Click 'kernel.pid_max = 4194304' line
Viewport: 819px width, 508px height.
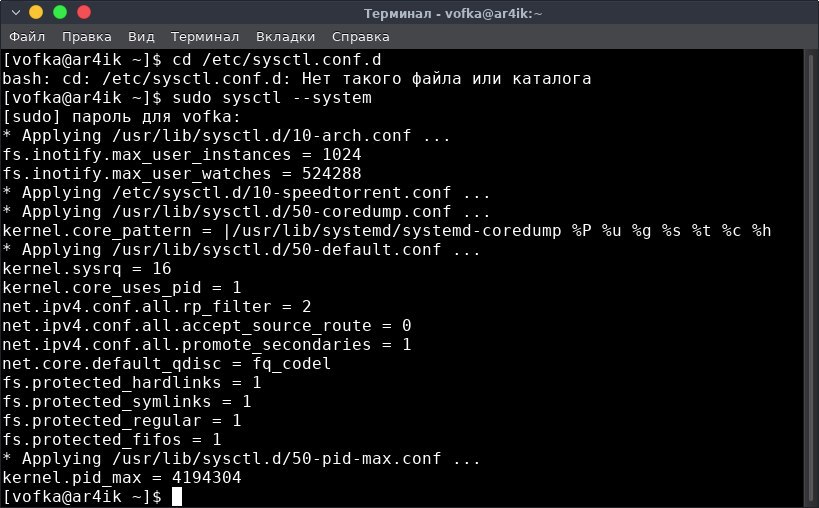point(122,477)
